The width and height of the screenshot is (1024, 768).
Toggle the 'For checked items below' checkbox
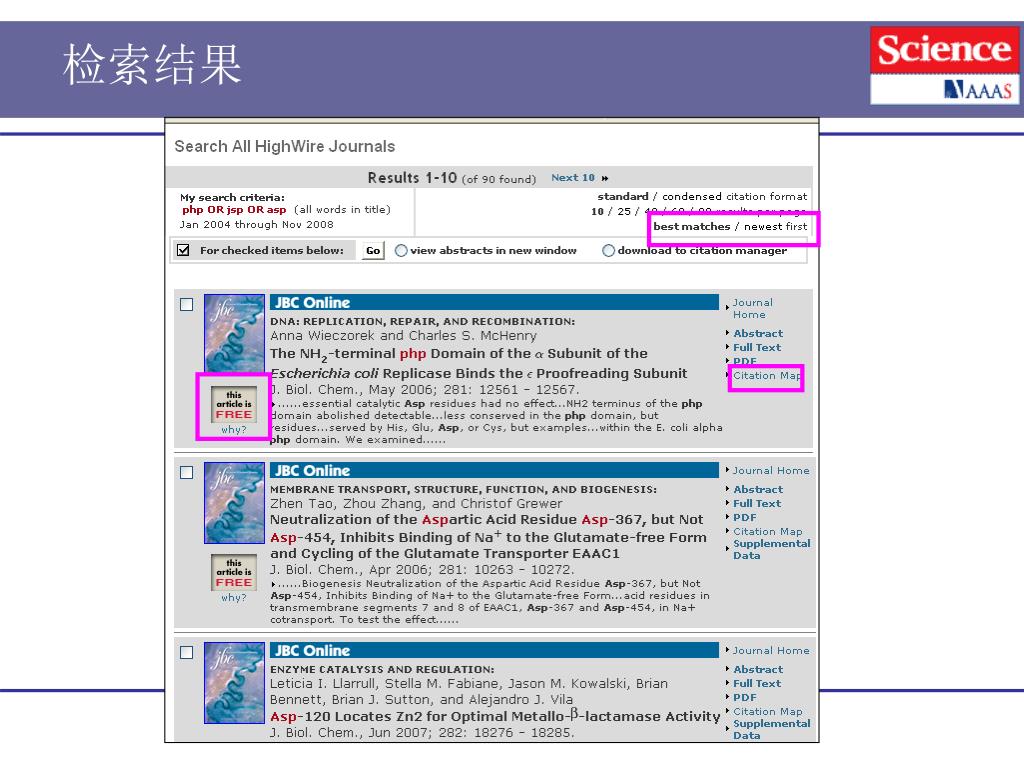[184, 250]
